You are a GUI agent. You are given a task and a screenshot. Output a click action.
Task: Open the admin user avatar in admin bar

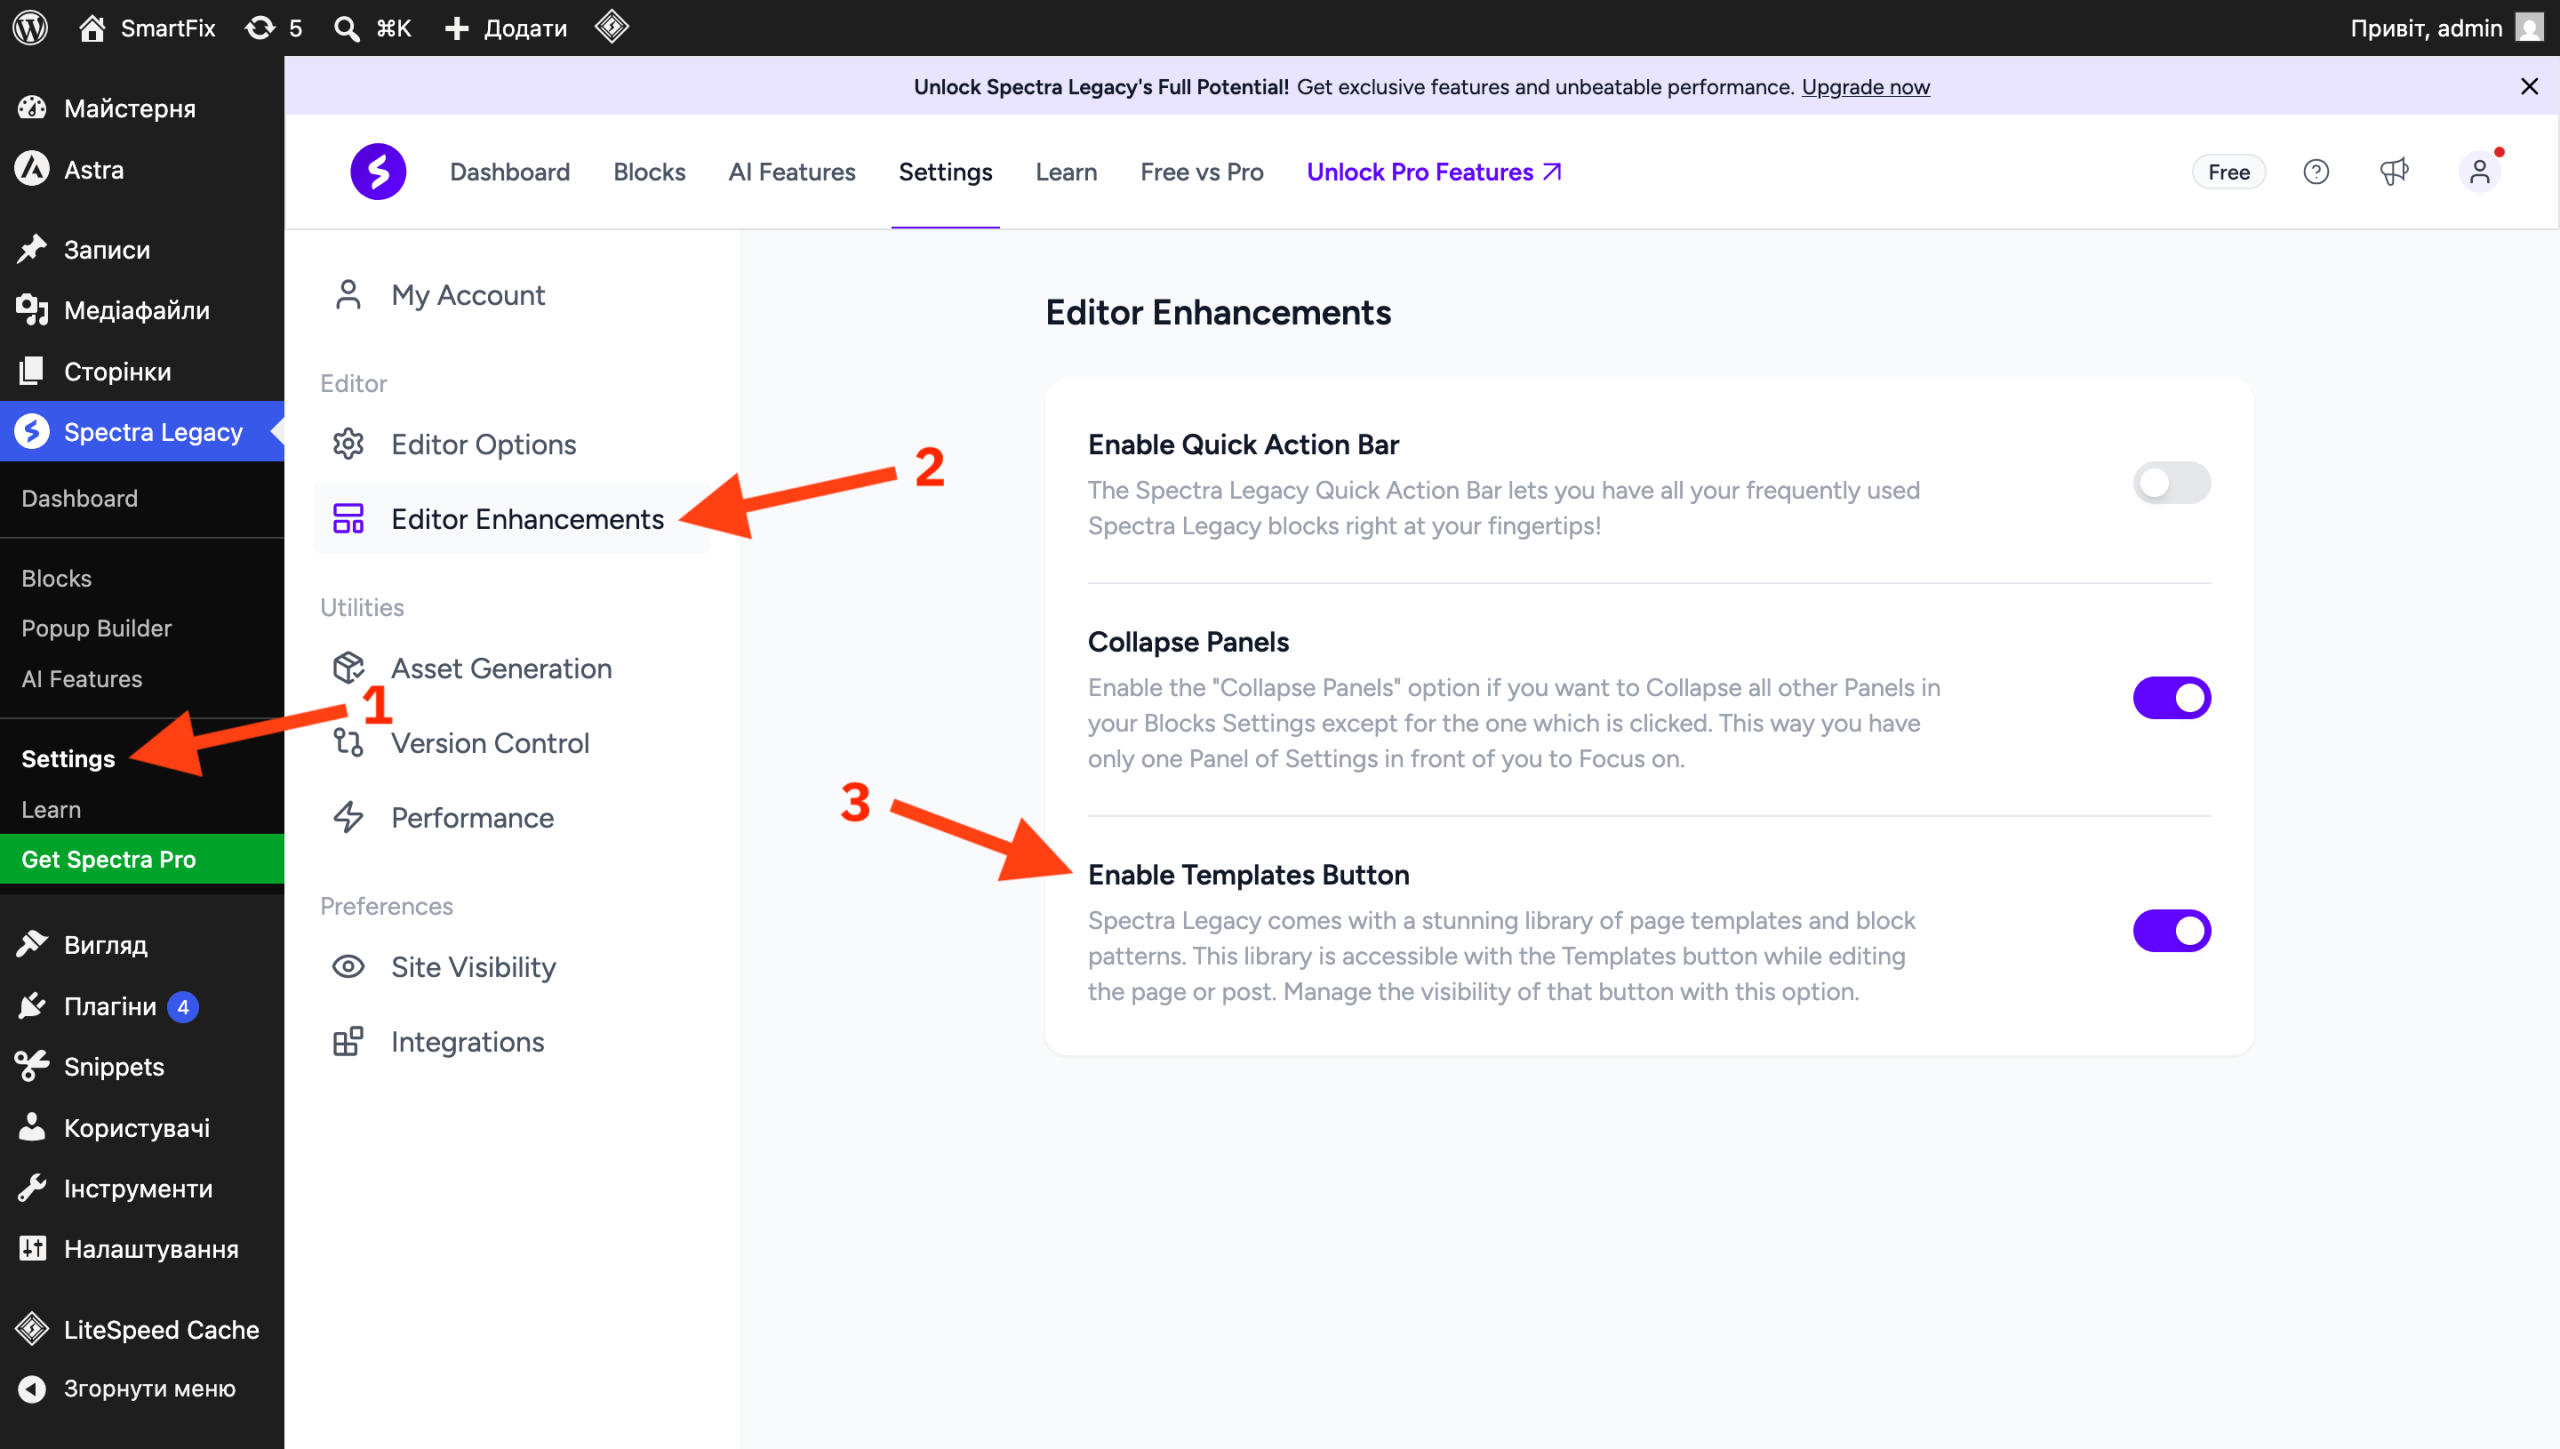2529,27
